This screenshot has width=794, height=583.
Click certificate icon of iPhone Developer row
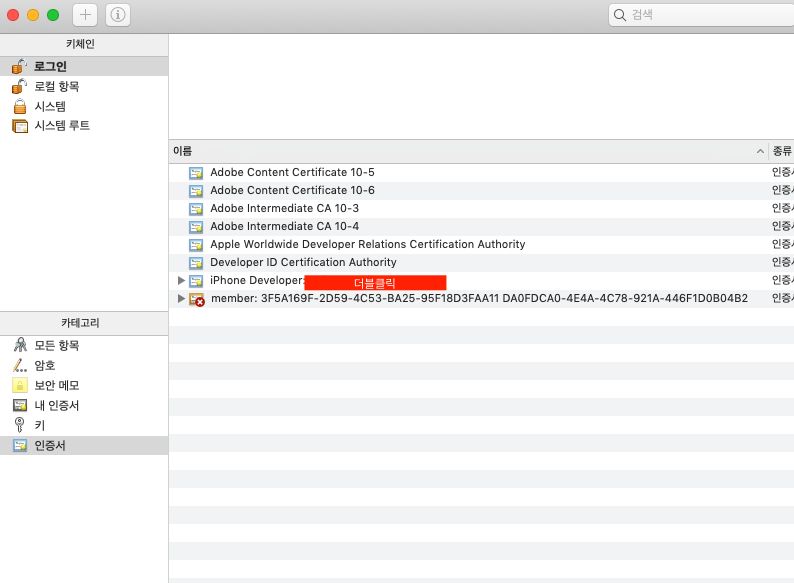coord(196,281)
